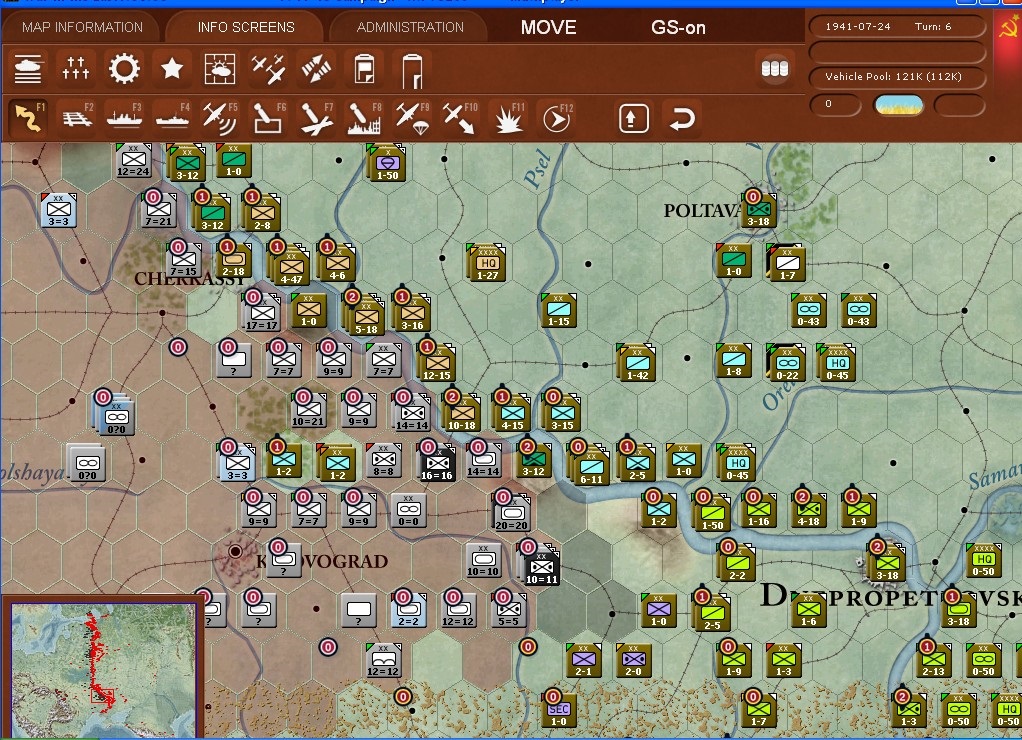Select the 17=17 enemy unit near Cherkassy

(x=262, y=312)
